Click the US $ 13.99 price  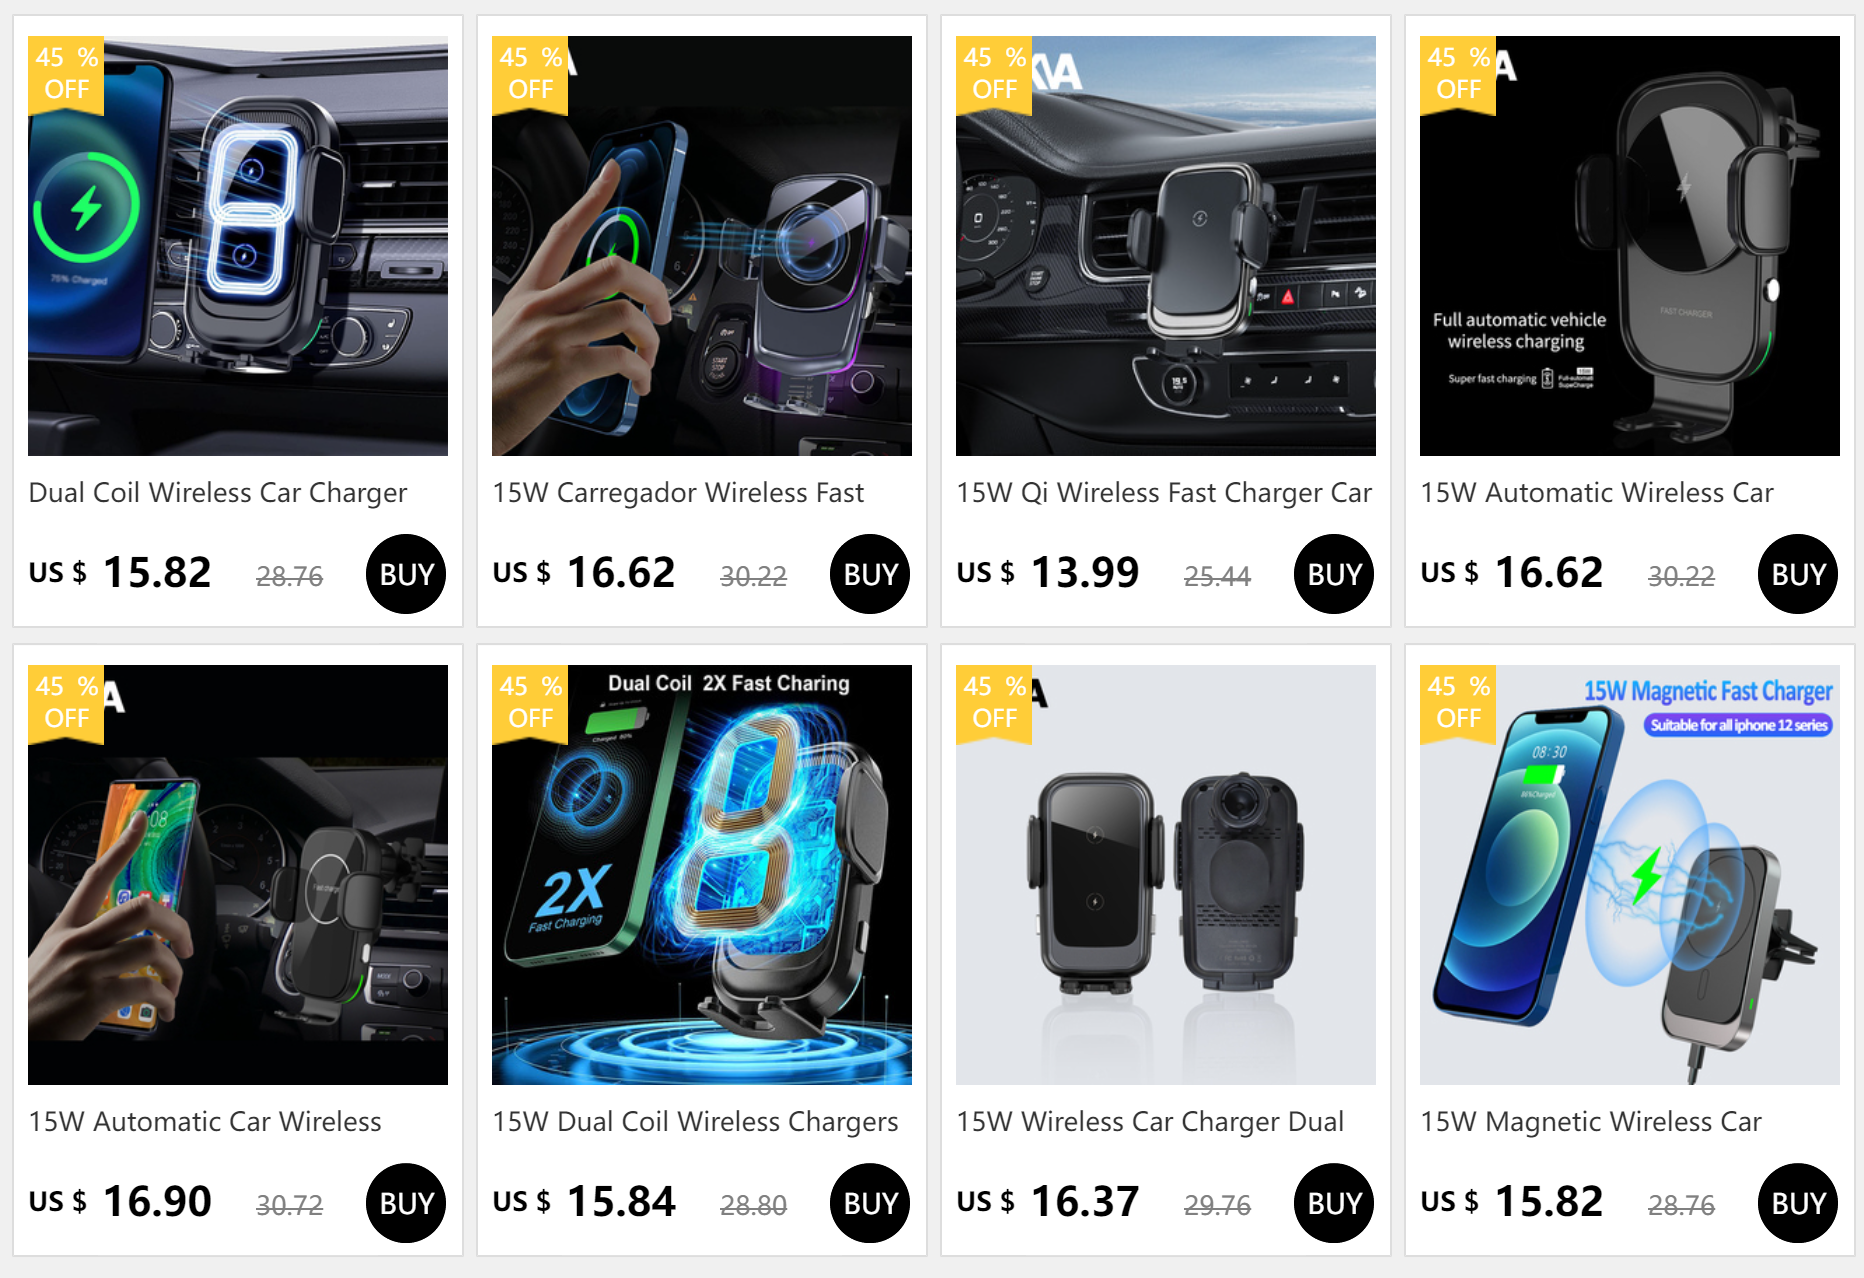tap(1048, 573)
